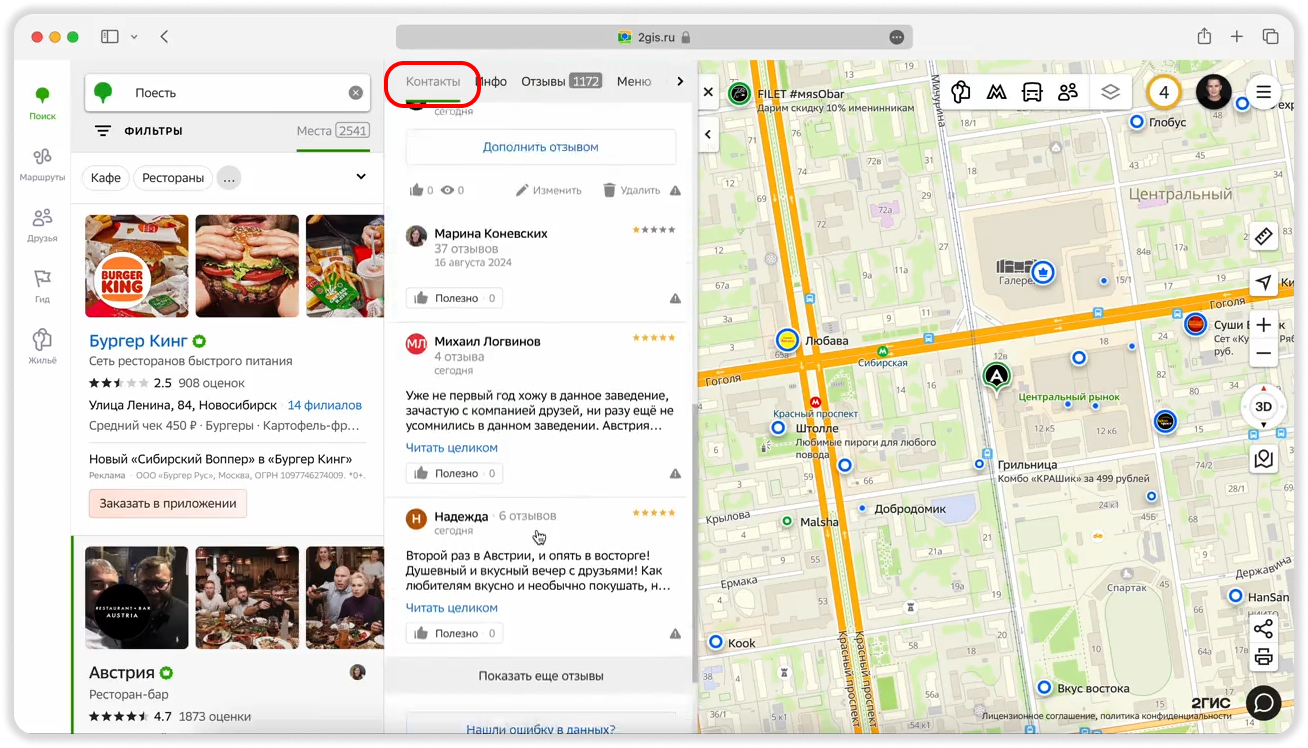
Task: Open the Поиск section in the sidebar
Action: [x=42, y=103]
